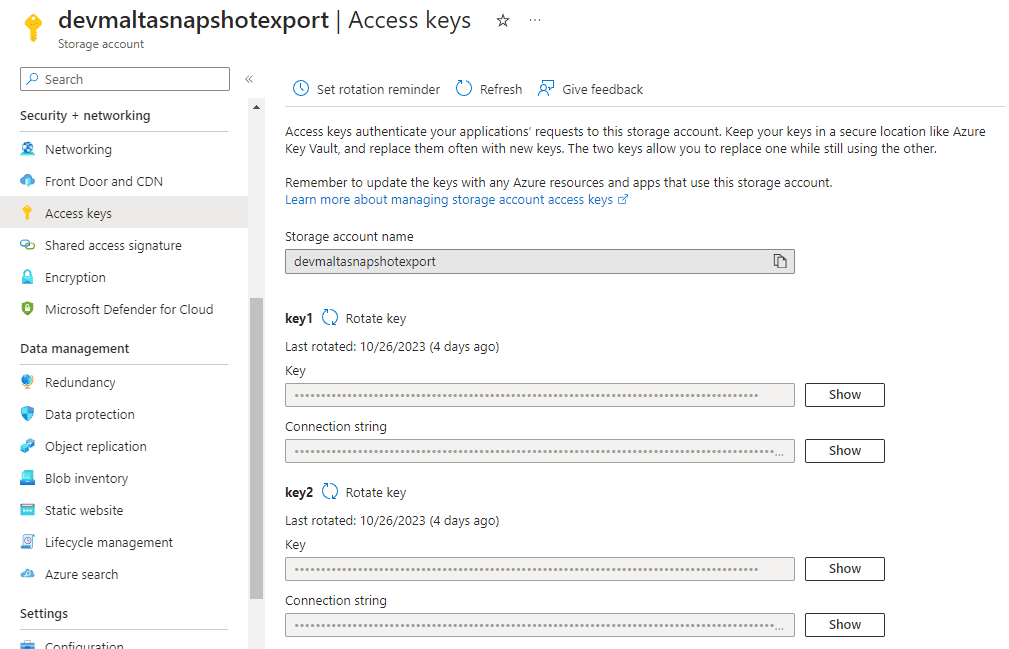Click the Settings section header
Viewport: 1009px width, 649px height.
(44, 614)
